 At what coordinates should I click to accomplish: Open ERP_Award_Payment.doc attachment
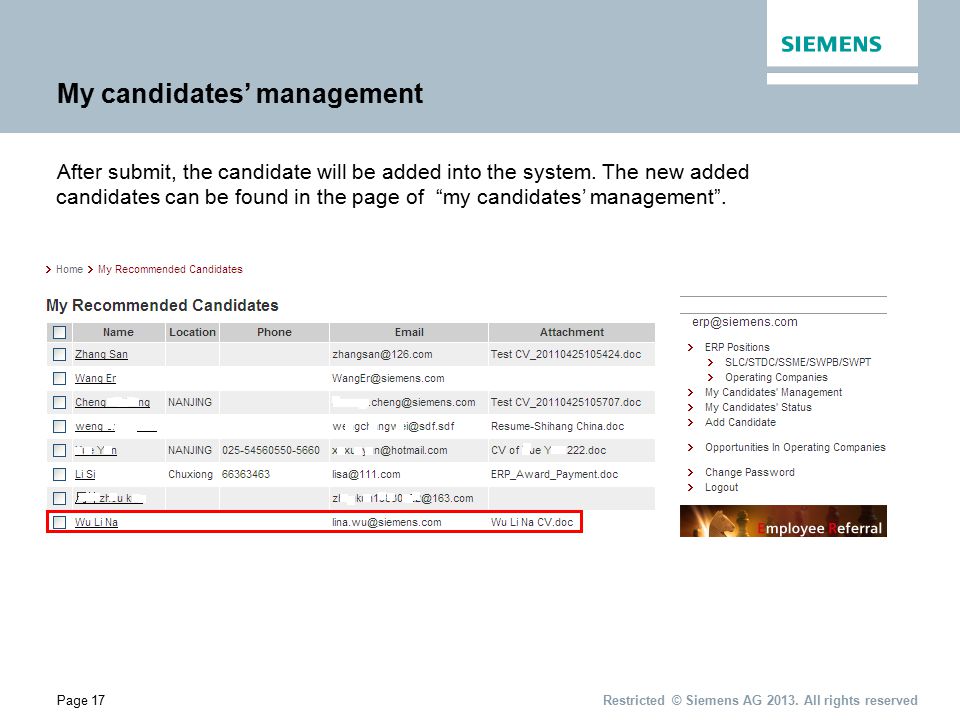554,474
